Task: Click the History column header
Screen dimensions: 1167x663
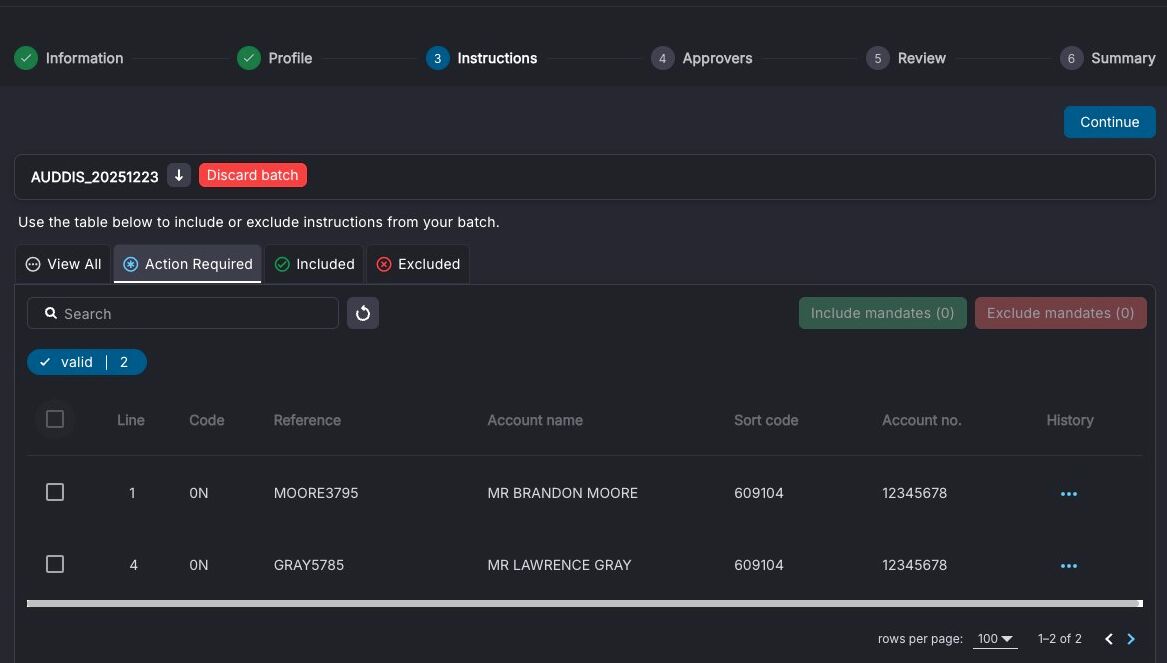Action: (1070, 420)
